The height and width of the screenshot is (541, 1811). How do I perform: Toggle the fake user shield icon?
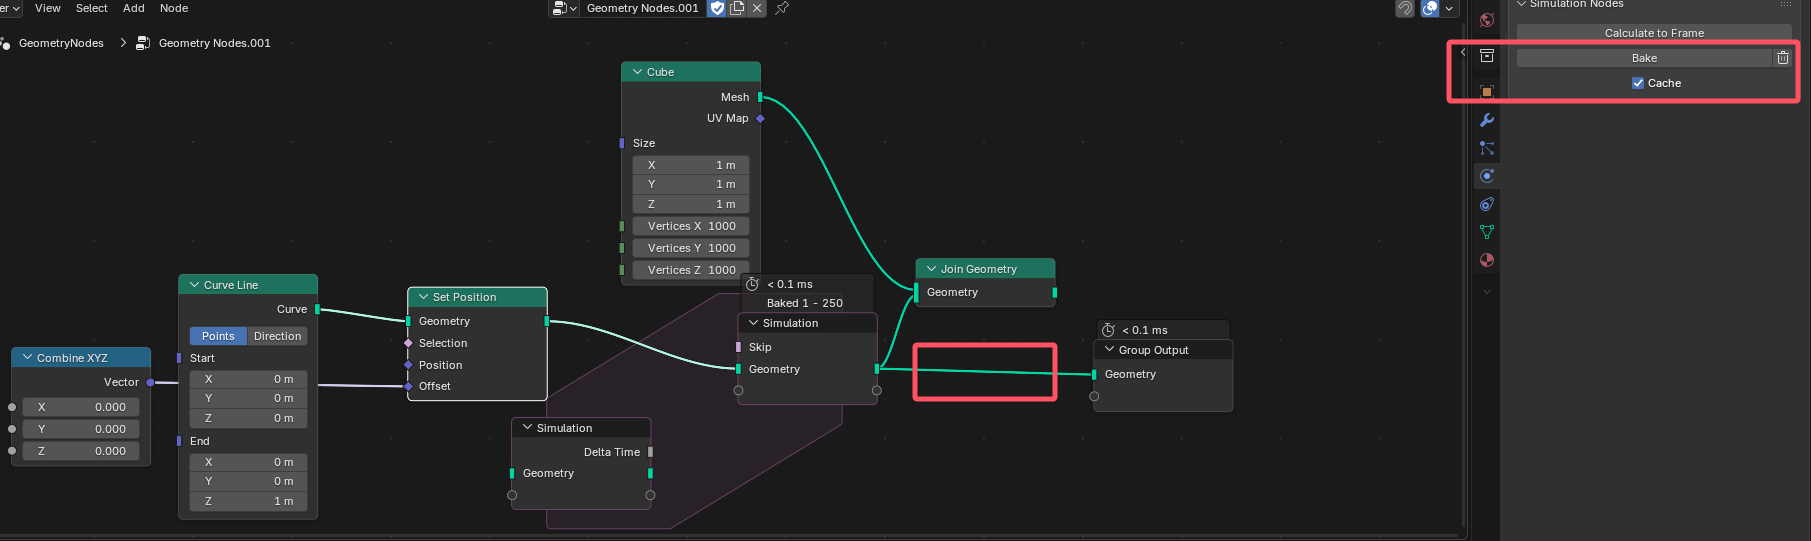(x=717, y=8)
